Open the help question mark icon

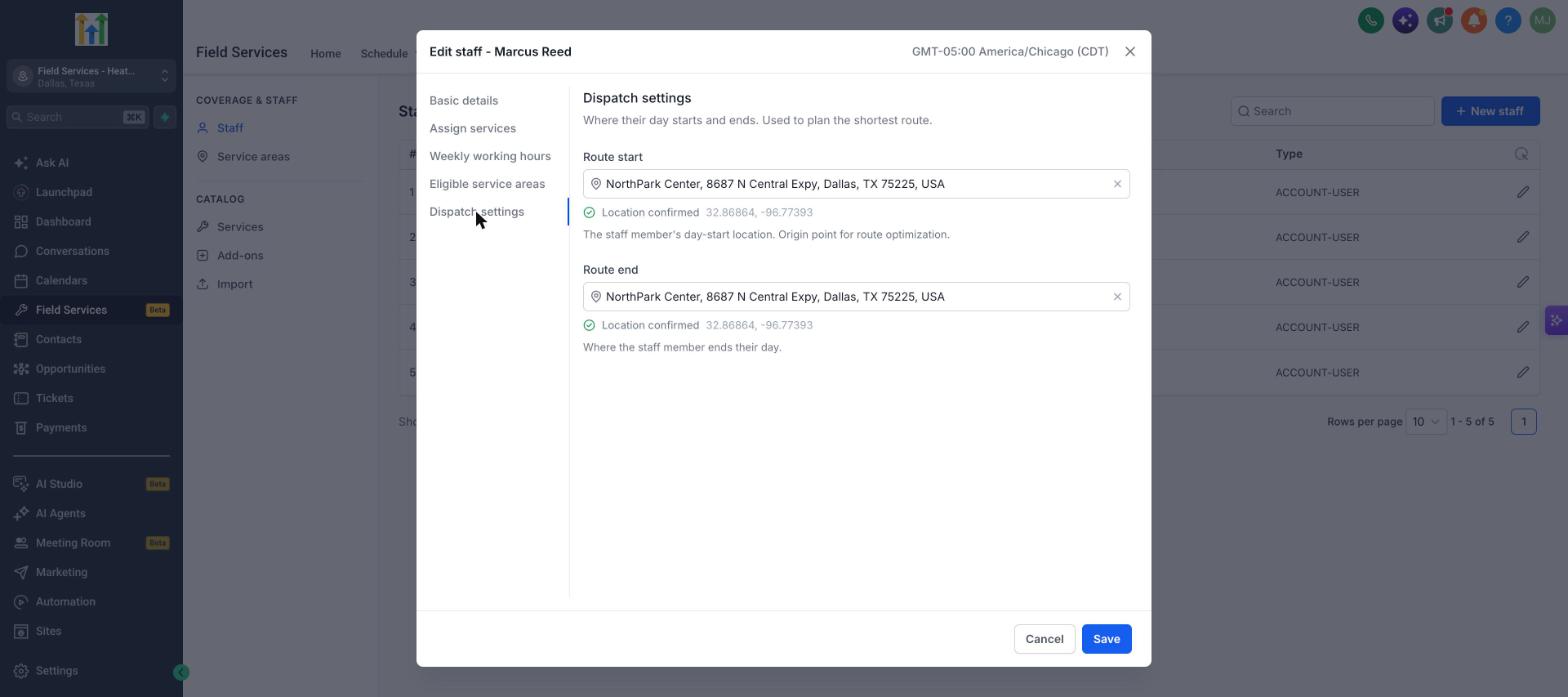click(x=1508, y=20)
